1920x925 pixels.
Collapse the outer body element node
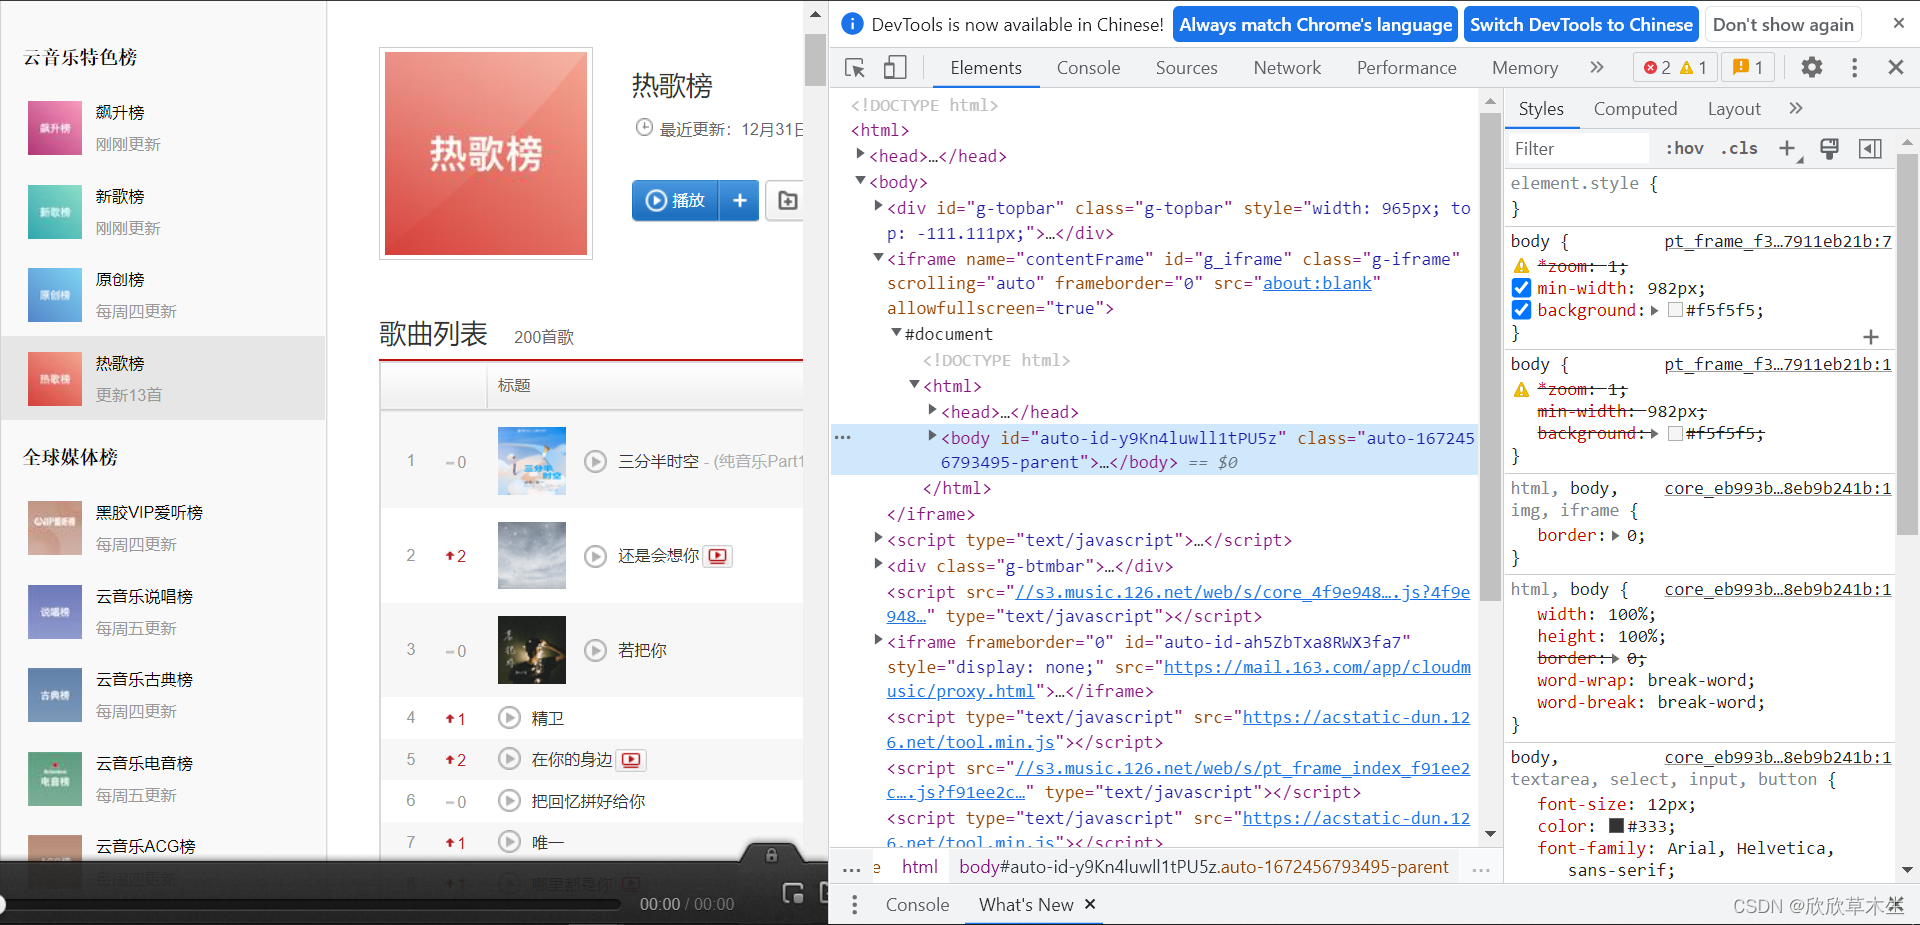(x=860, y=181)
